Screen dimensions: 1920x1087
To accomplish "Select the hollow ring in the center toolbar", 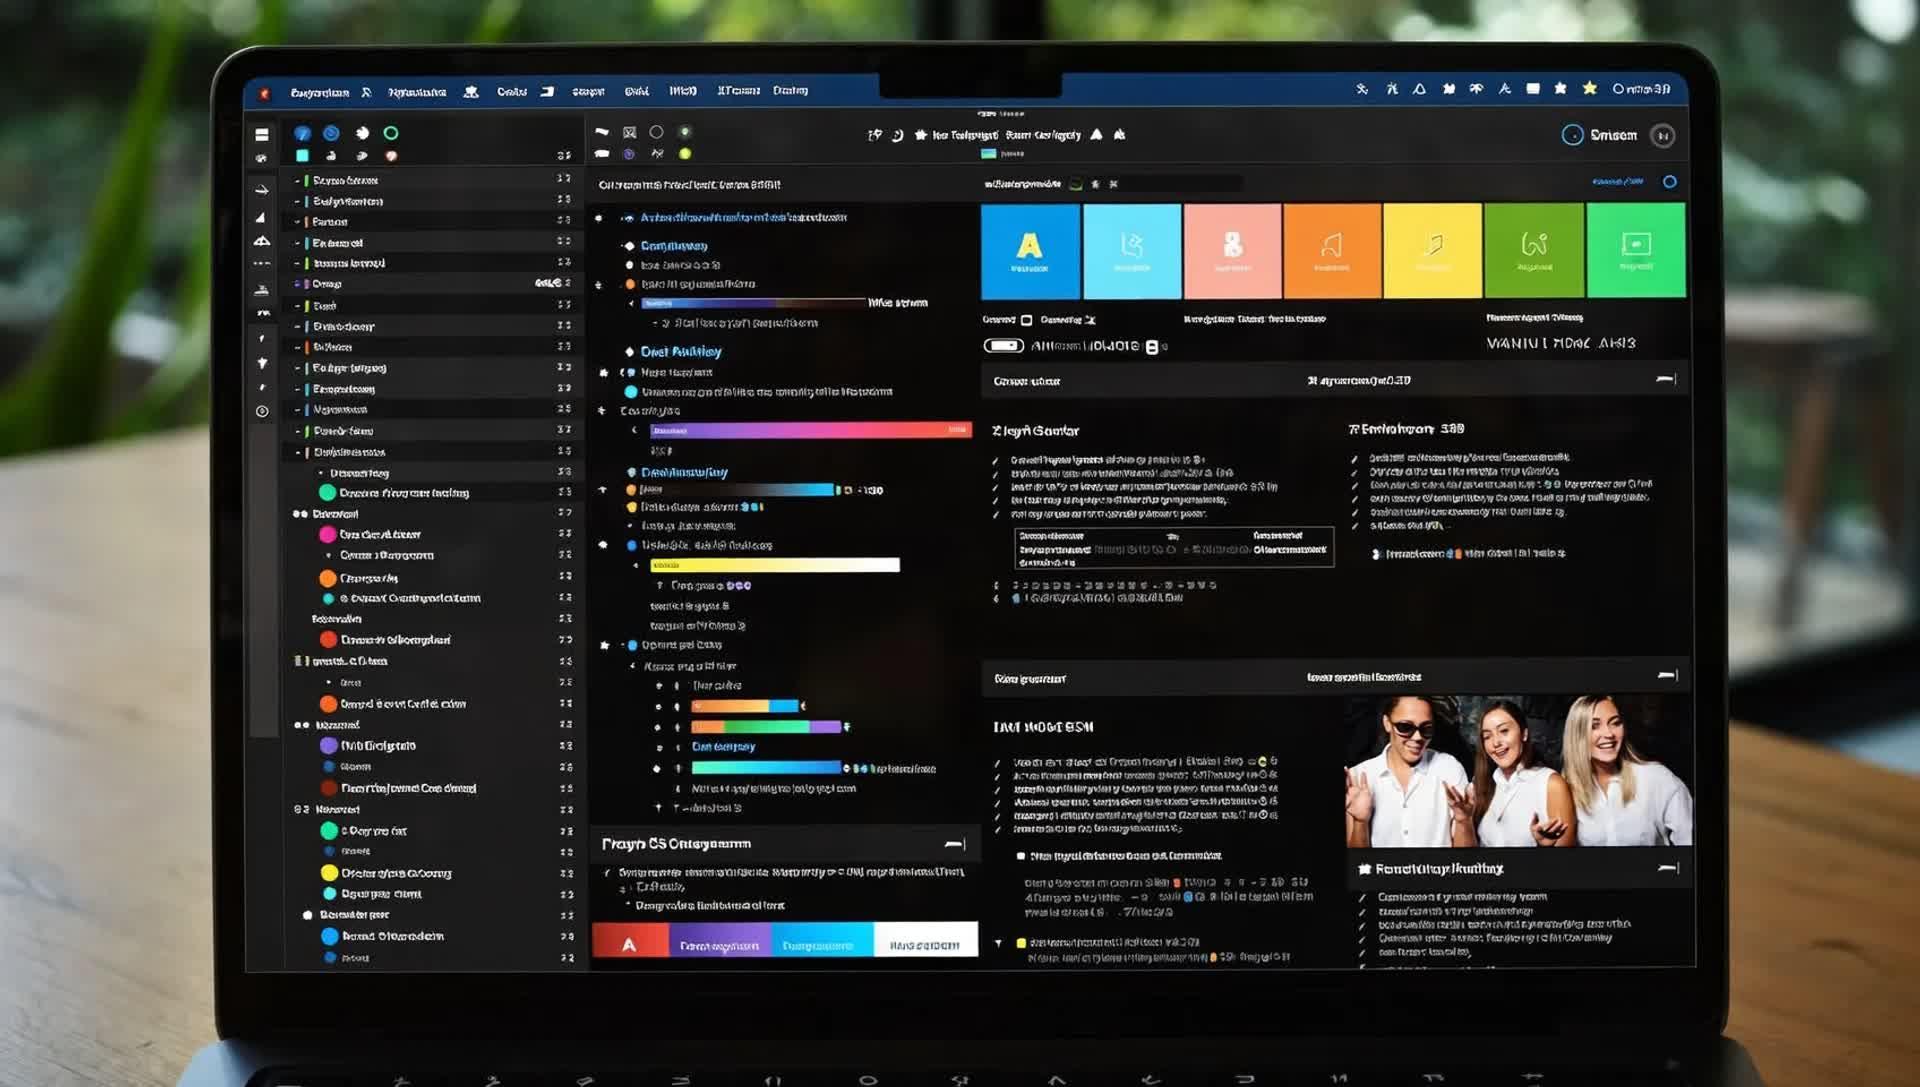I will [x=656, y=132].
